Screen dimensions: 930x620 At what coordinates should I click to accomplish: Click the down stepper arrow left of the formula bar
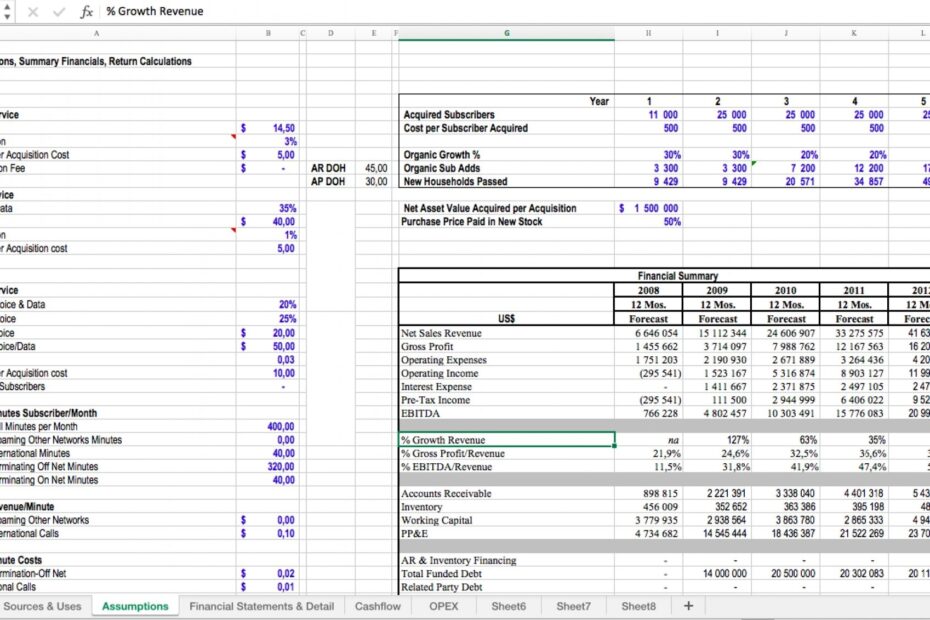pyautogui.click(x=7, y=16)
